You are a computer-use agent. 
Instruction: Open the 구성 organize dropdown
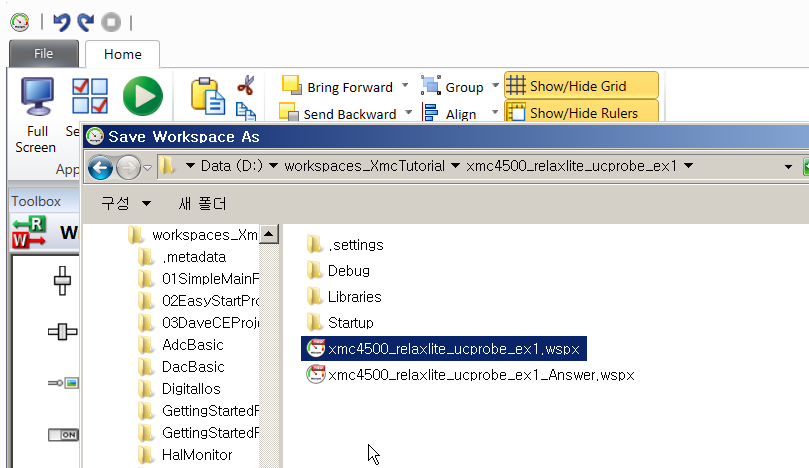point(126,203)
